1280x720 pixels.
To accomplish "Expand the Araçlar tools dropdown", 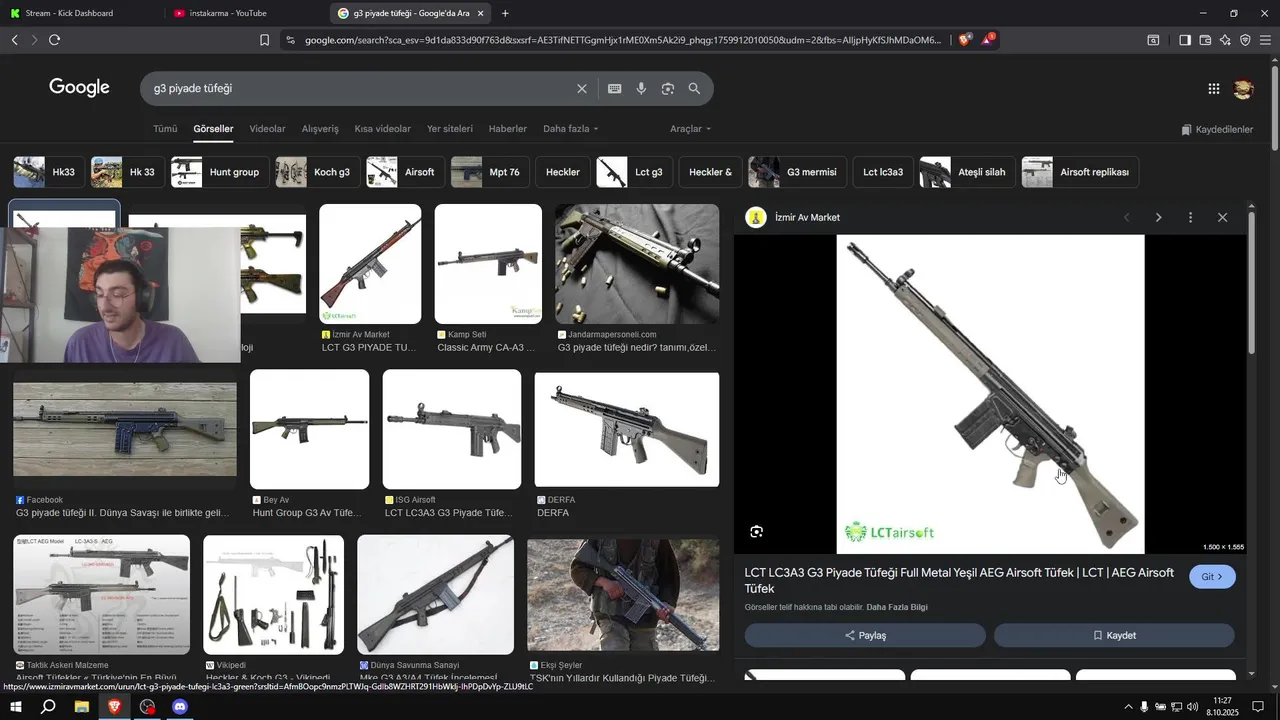I will tap(690, 129).
